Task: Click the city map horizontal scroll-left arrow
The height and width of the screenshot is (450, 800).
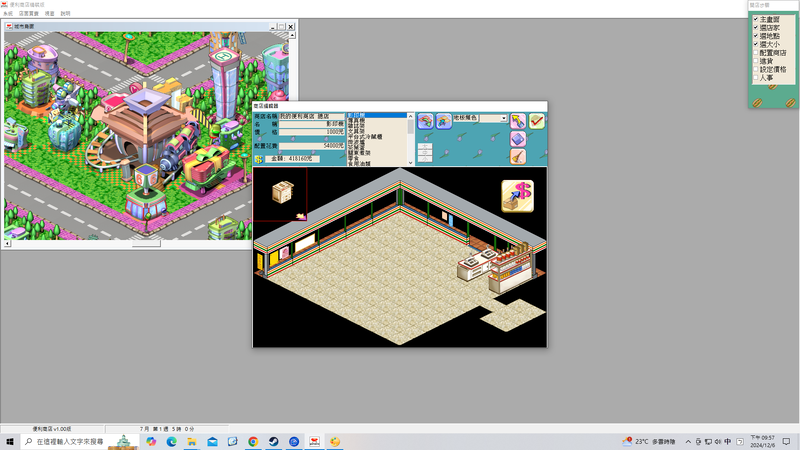Action: point(7,244)
